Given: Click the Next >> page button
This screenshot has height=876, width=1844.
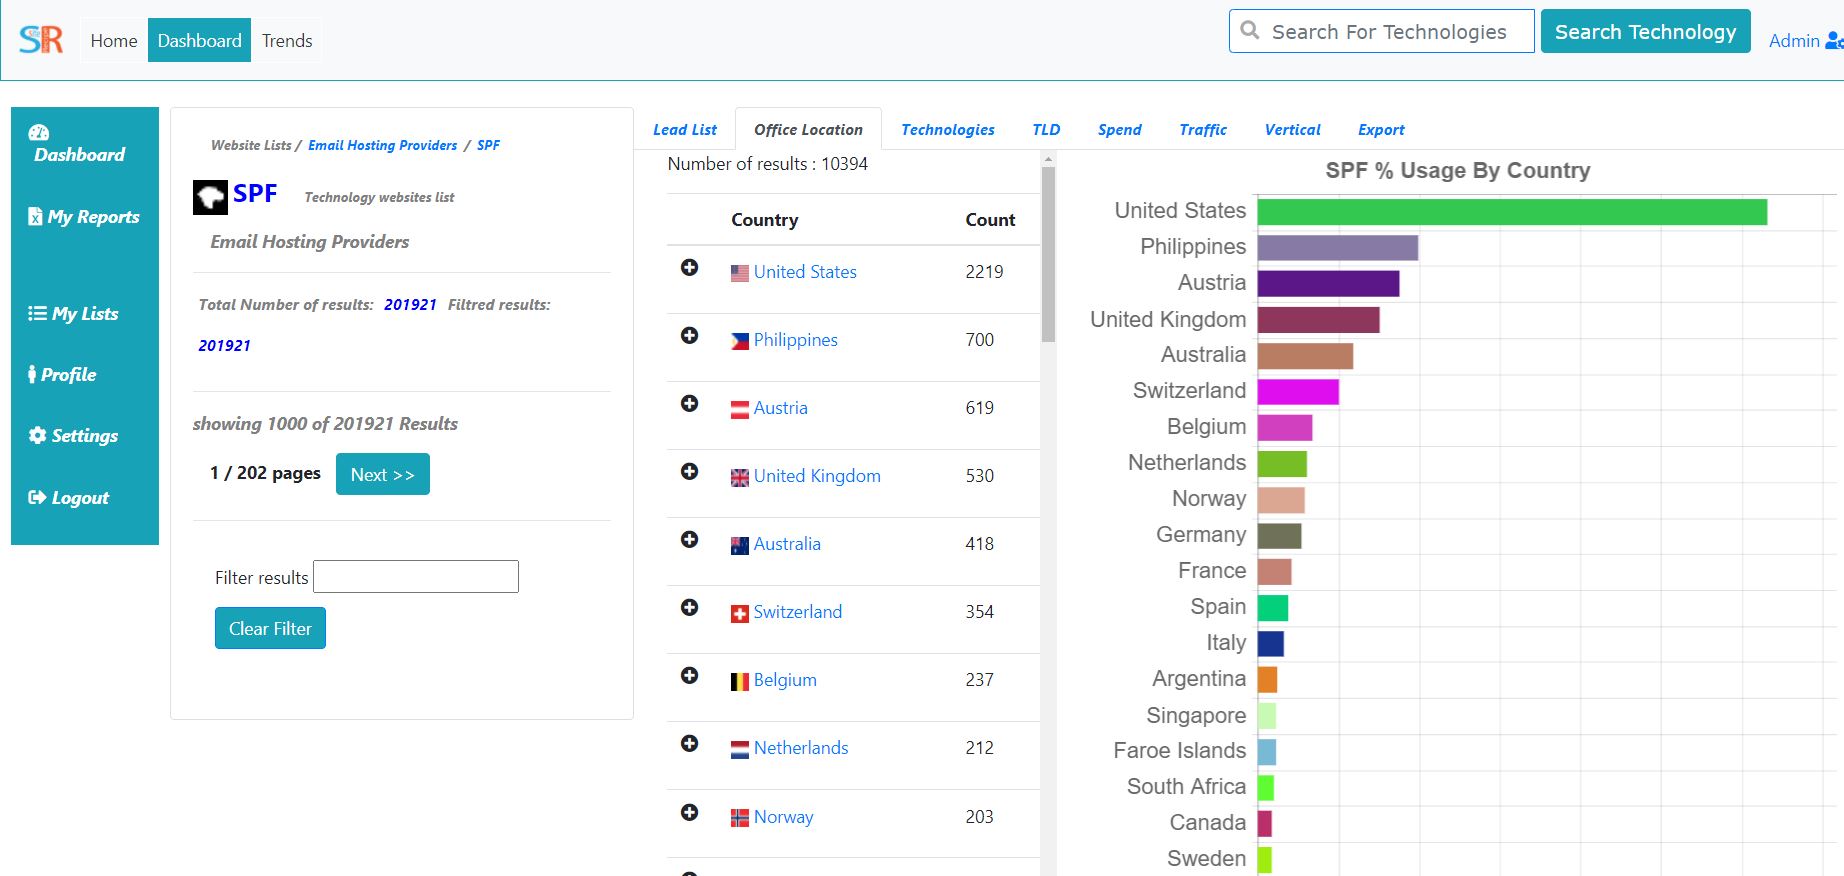Looking at the screenshot, I should [383, 474].
